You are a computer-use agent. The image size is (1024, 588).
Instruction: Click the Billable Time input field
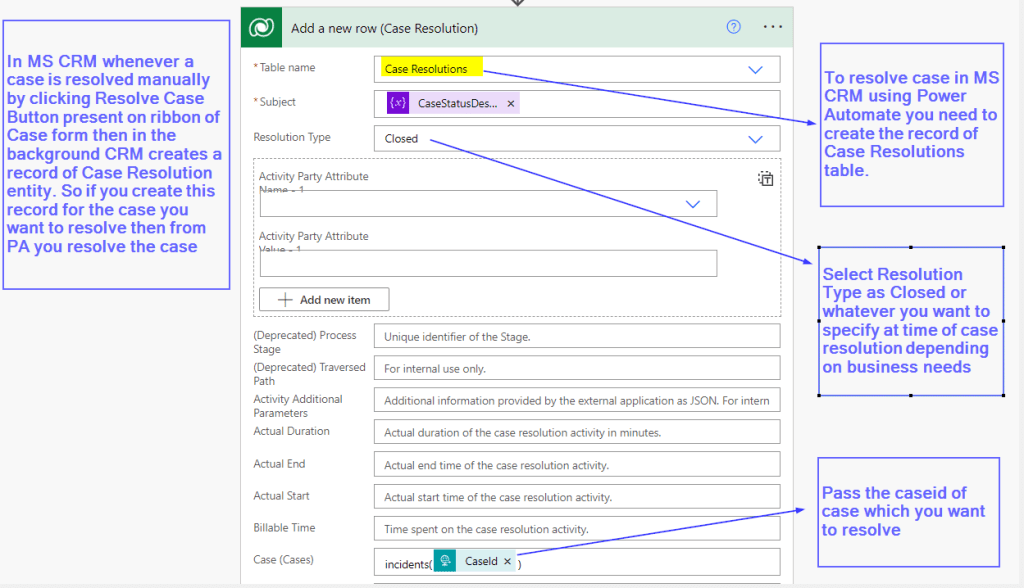576,529
